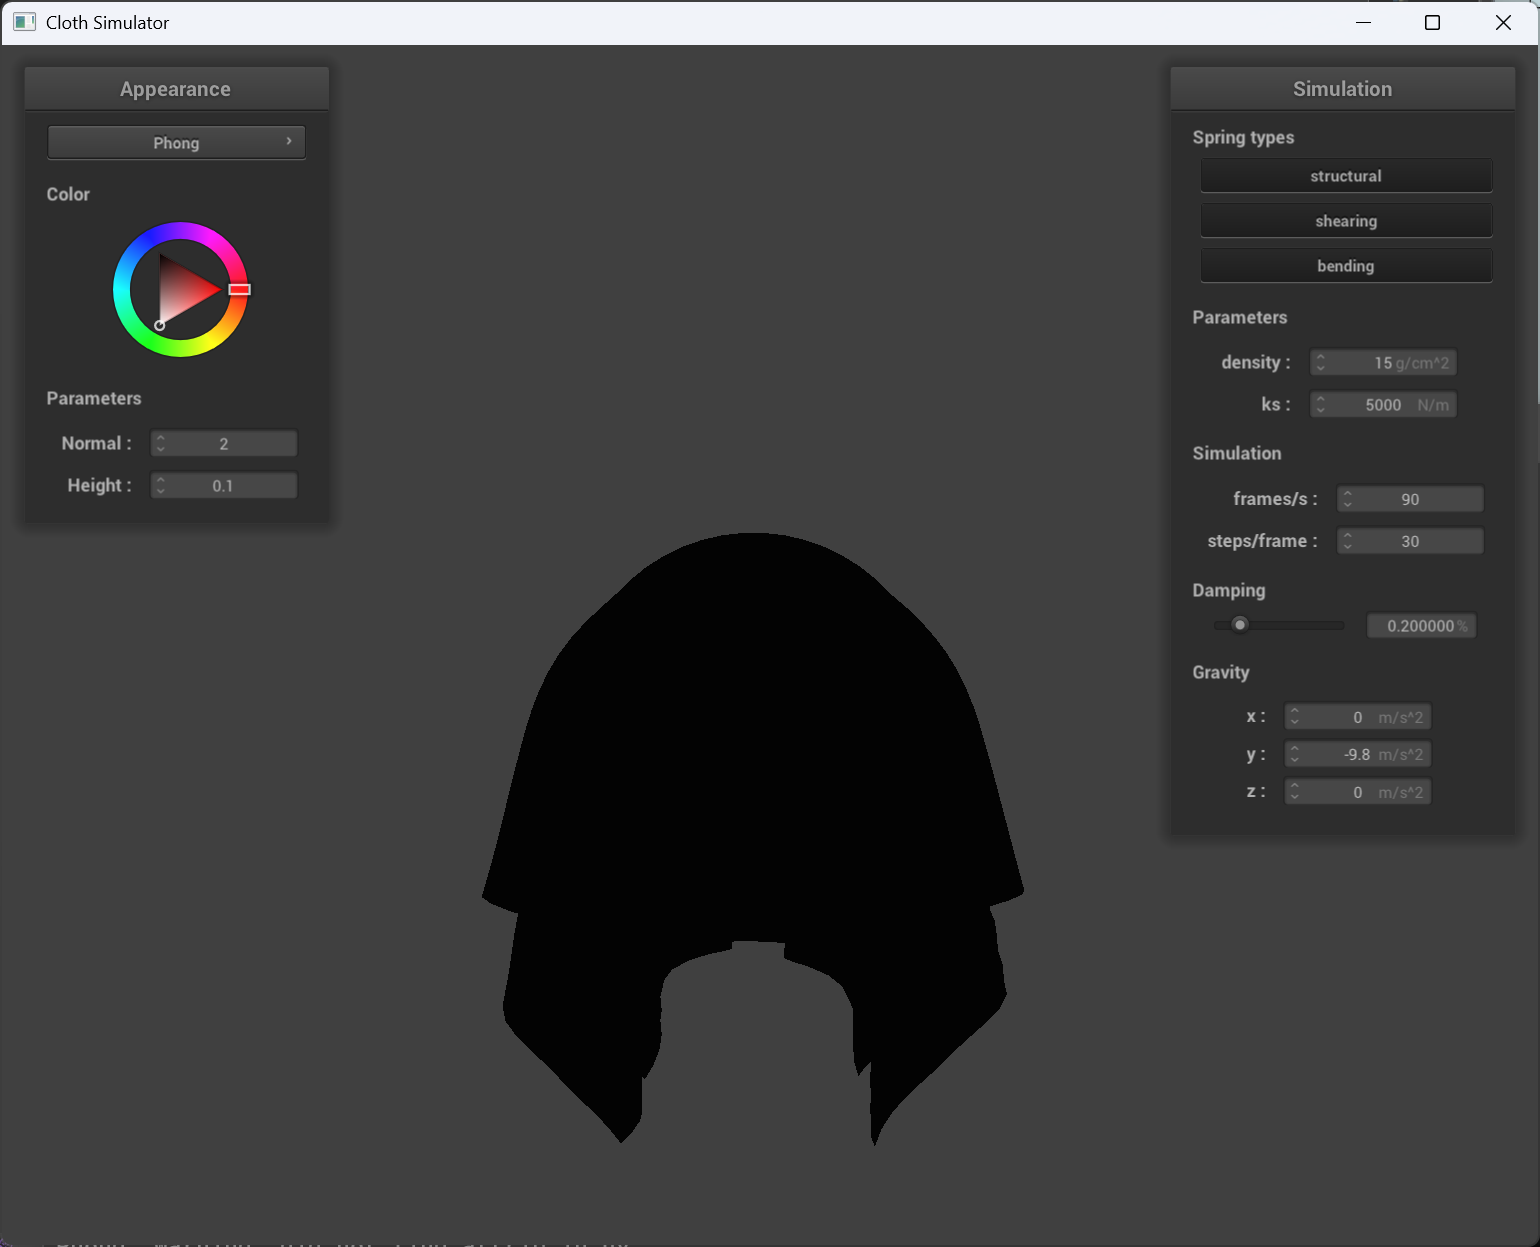The height and width of the screenshot is (1247, 1540).
Task: Click the Gravity y value field
Action: (1357, 754)
